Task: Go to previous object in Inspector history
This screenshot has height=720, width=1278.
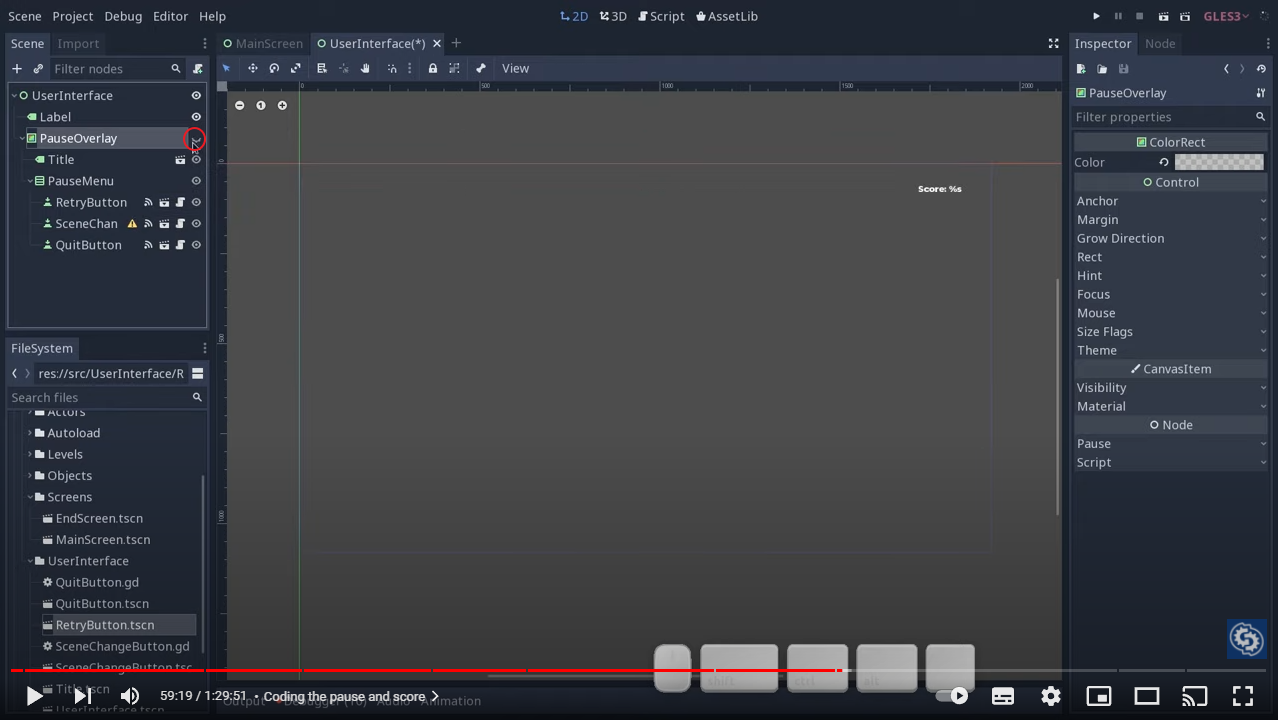Action: click(x=1227, y=69)
